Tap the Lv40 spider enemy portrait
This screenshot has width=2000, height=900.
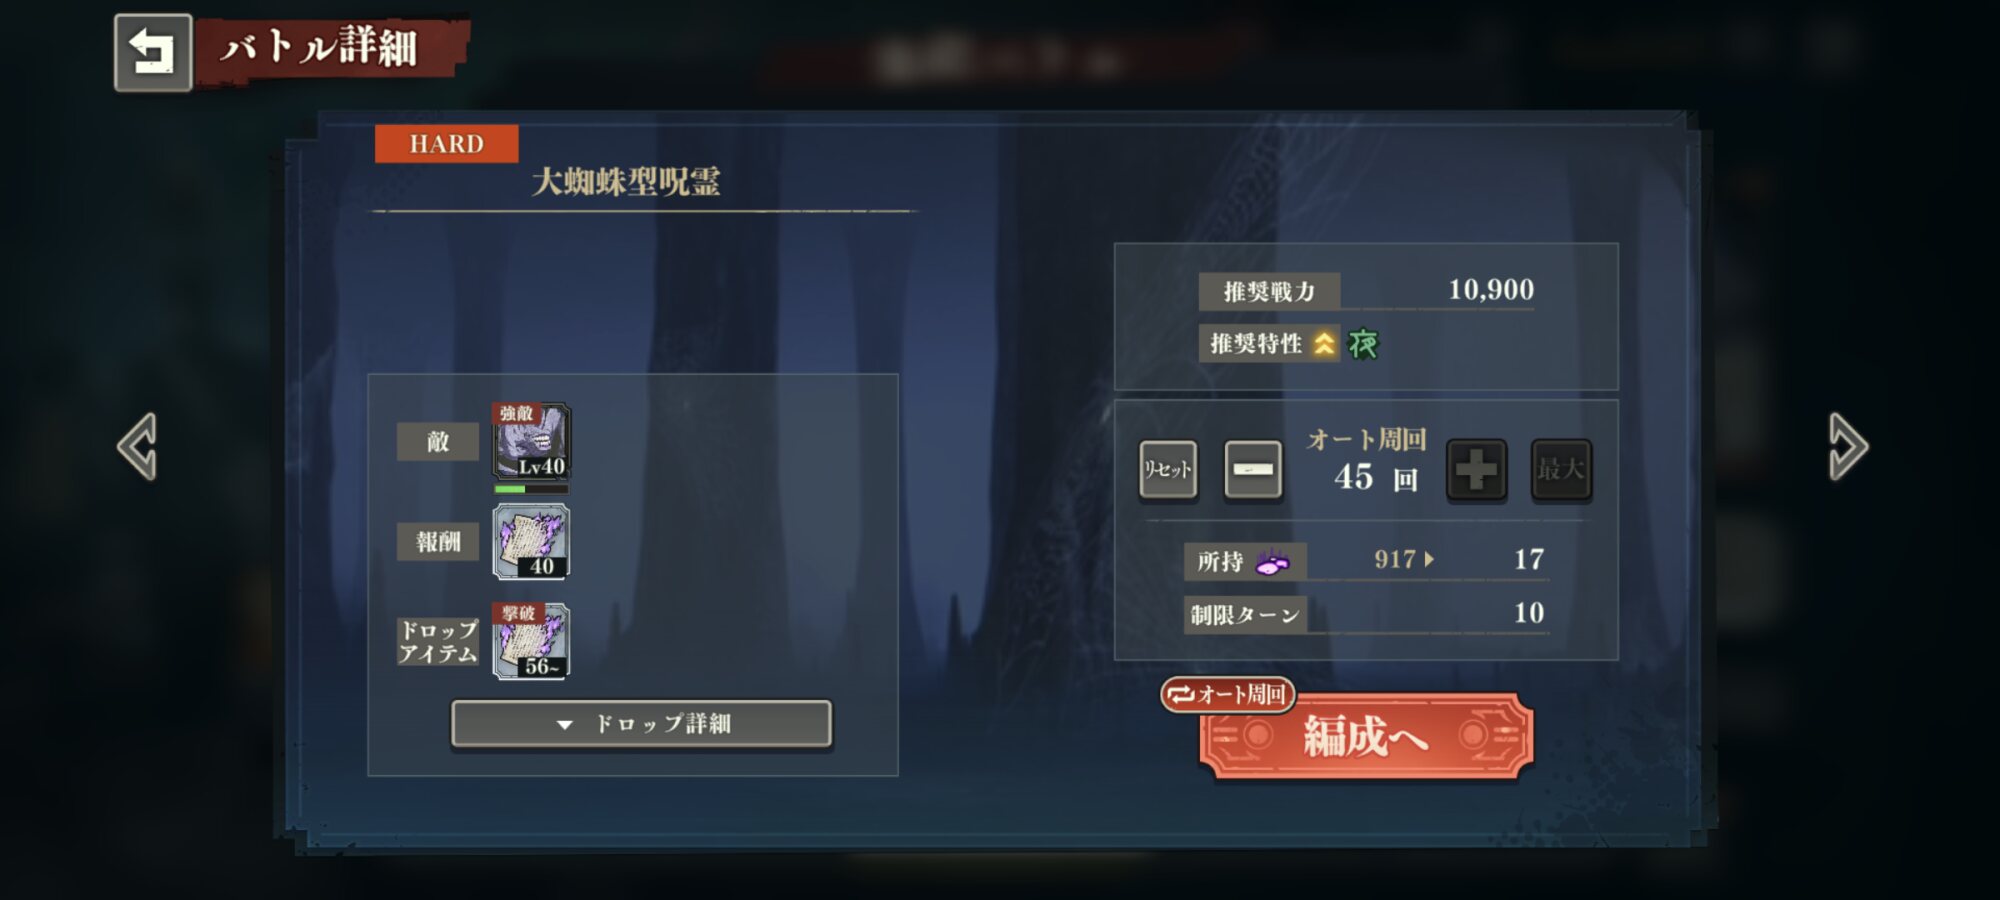click(531, 441)
